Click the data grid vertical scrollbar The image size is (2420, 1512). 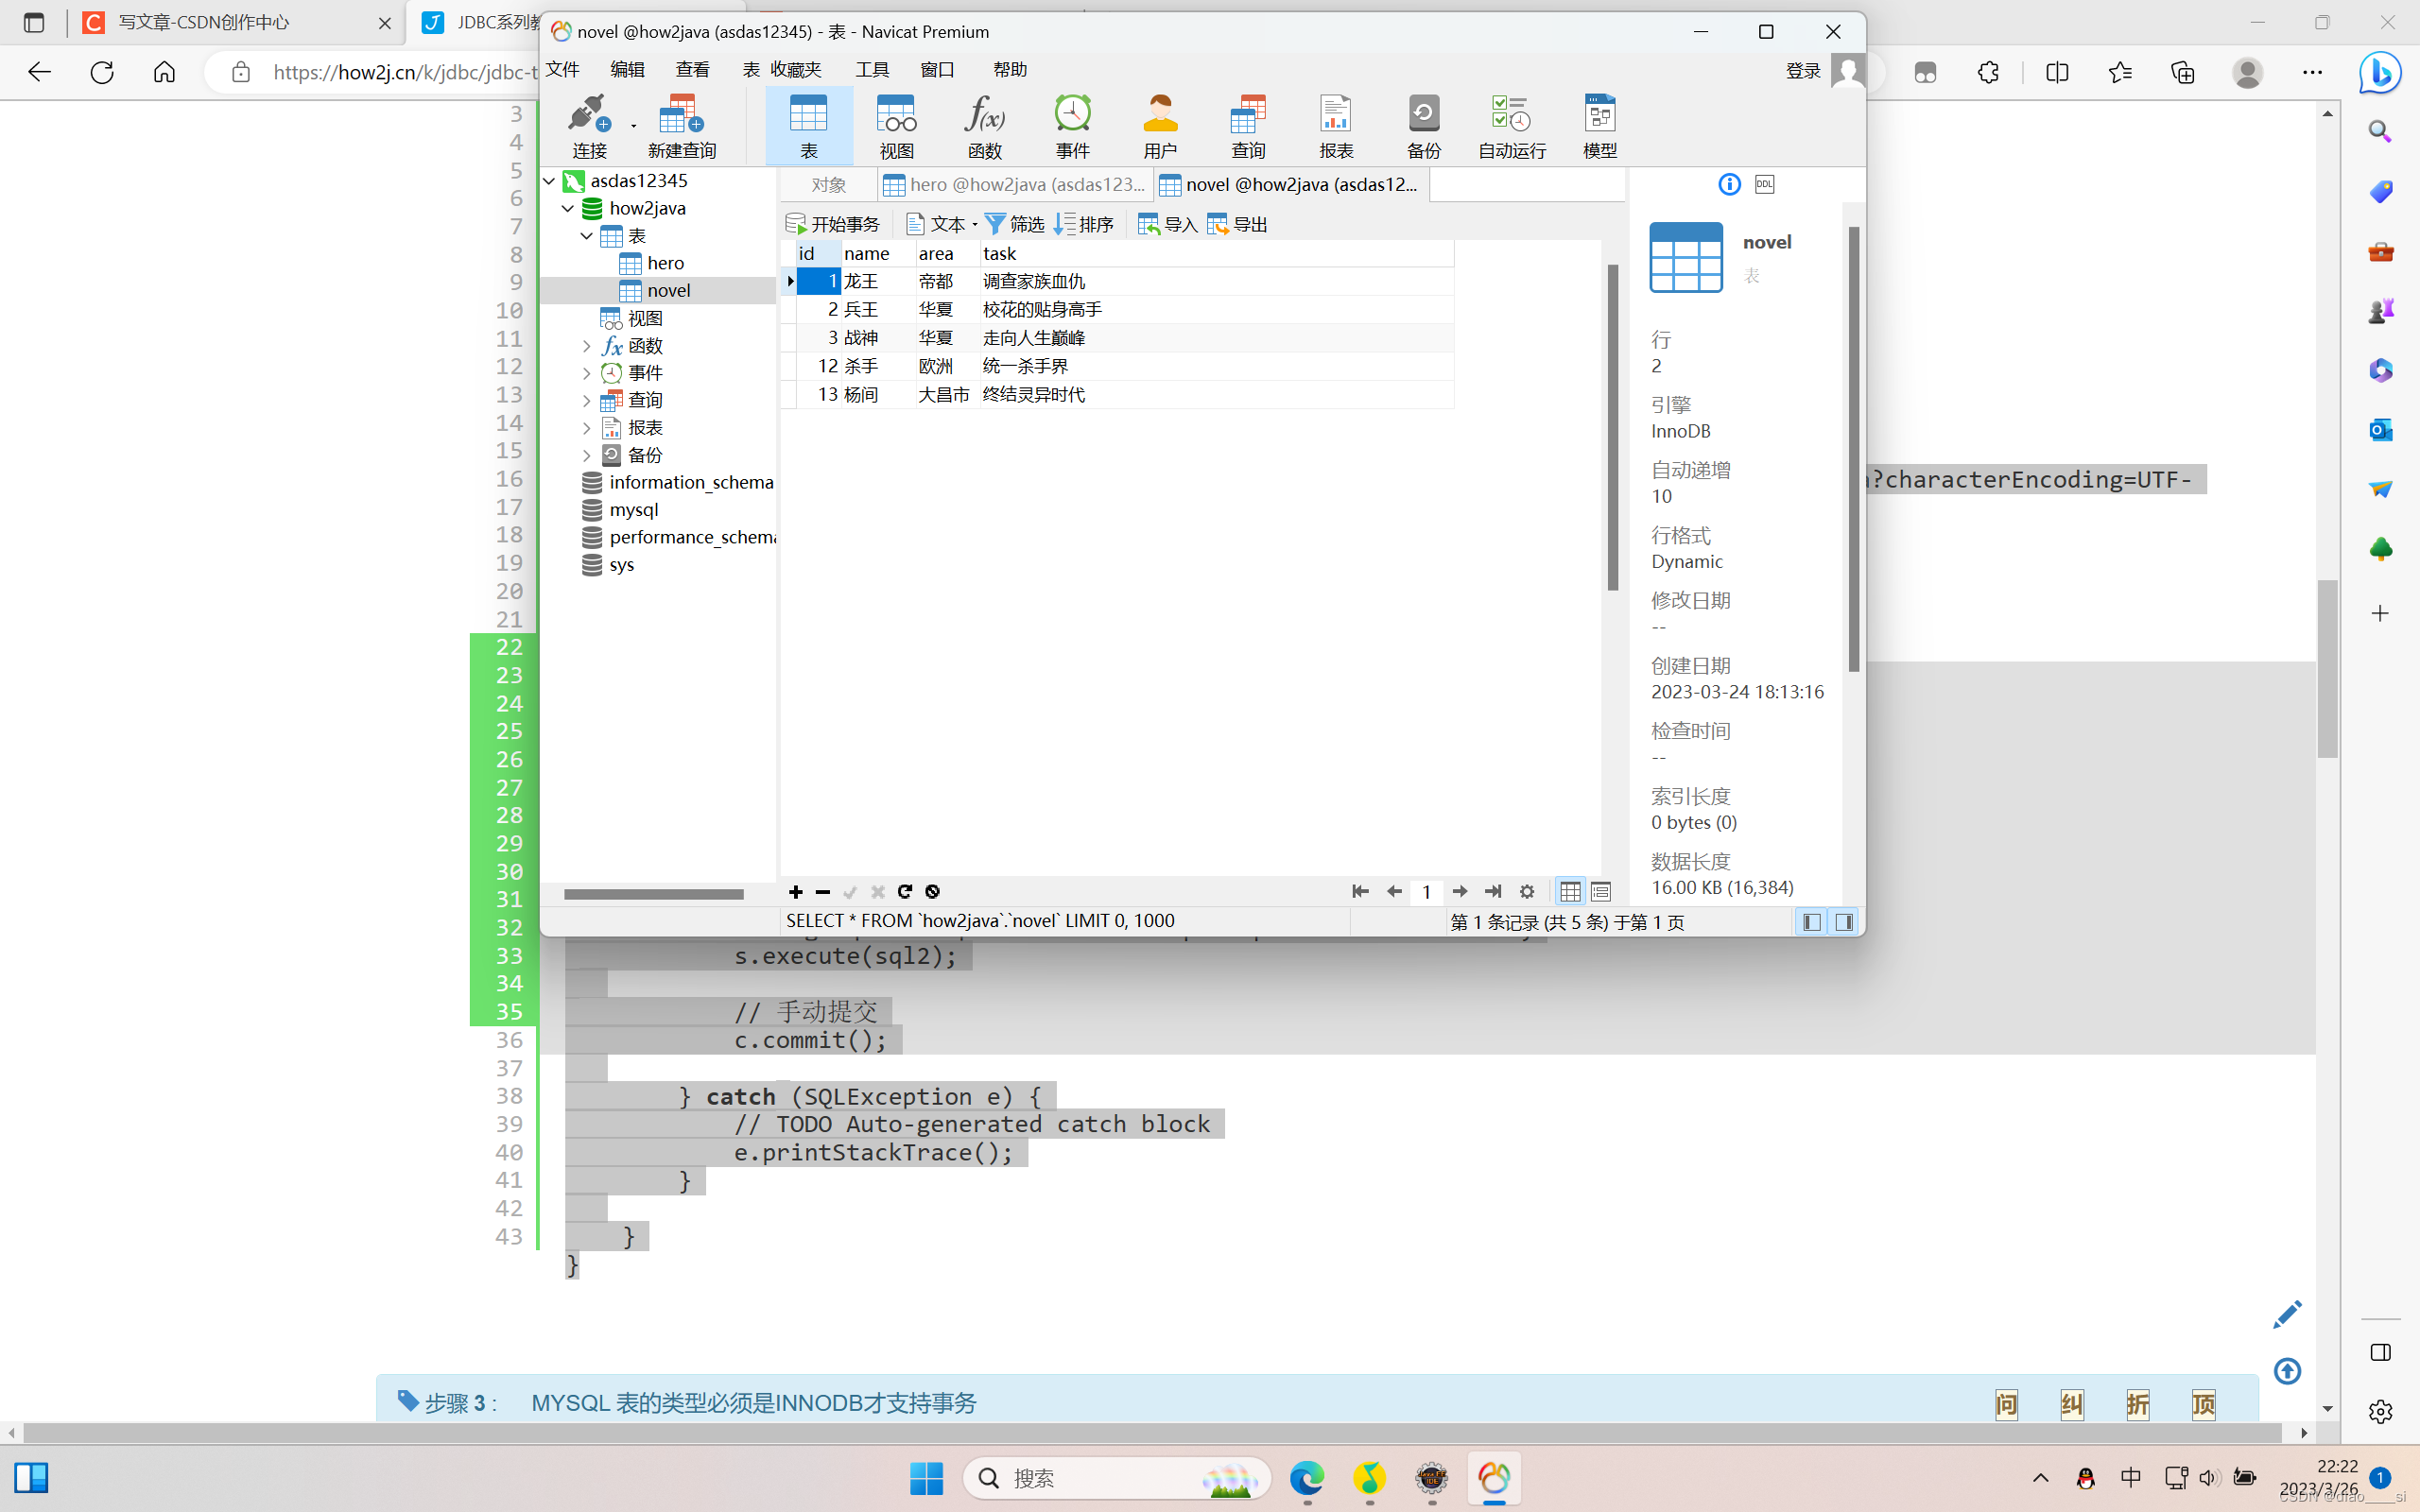1612,428
